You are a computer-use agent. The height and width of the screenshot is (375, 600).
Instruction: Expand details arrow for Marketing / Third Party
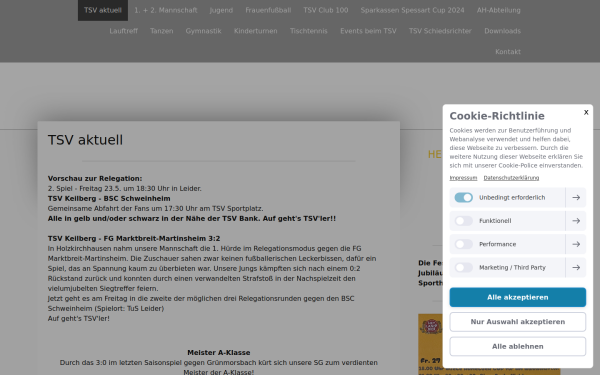[x=576, y=267]
